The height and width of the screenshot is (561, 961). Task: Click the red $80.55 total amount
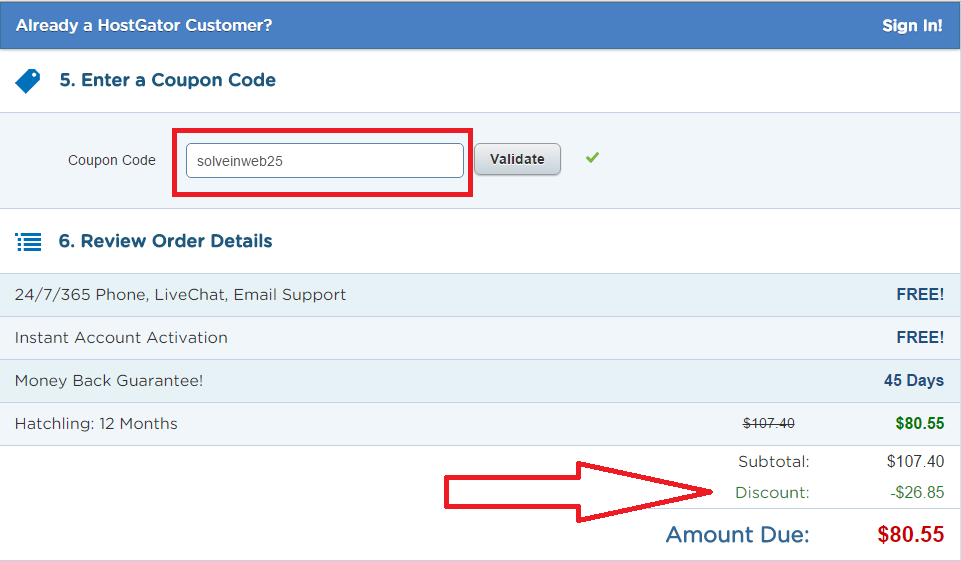coord(911,535)
